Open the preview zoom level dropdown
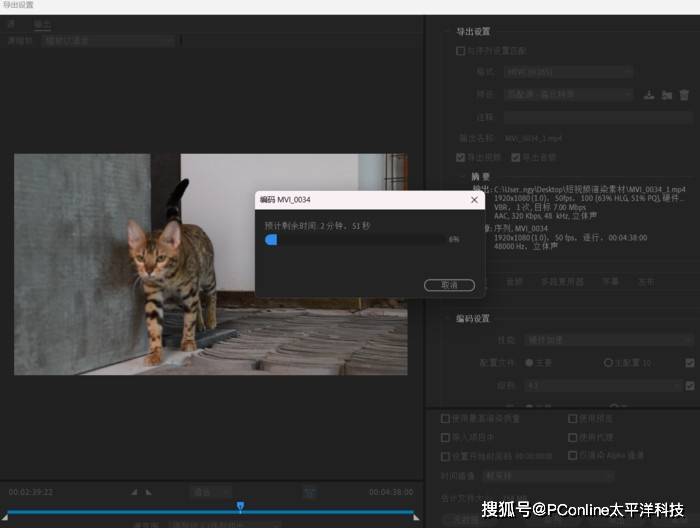700x528 pixels. click(x=211, y=492)
